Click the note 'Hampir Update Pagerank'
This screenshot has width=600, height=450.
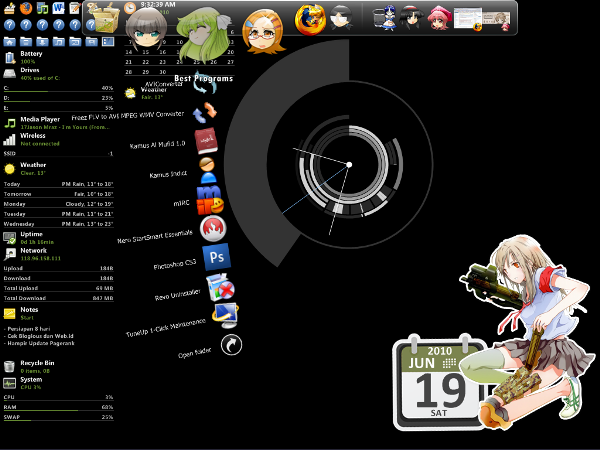pos(39,343)
